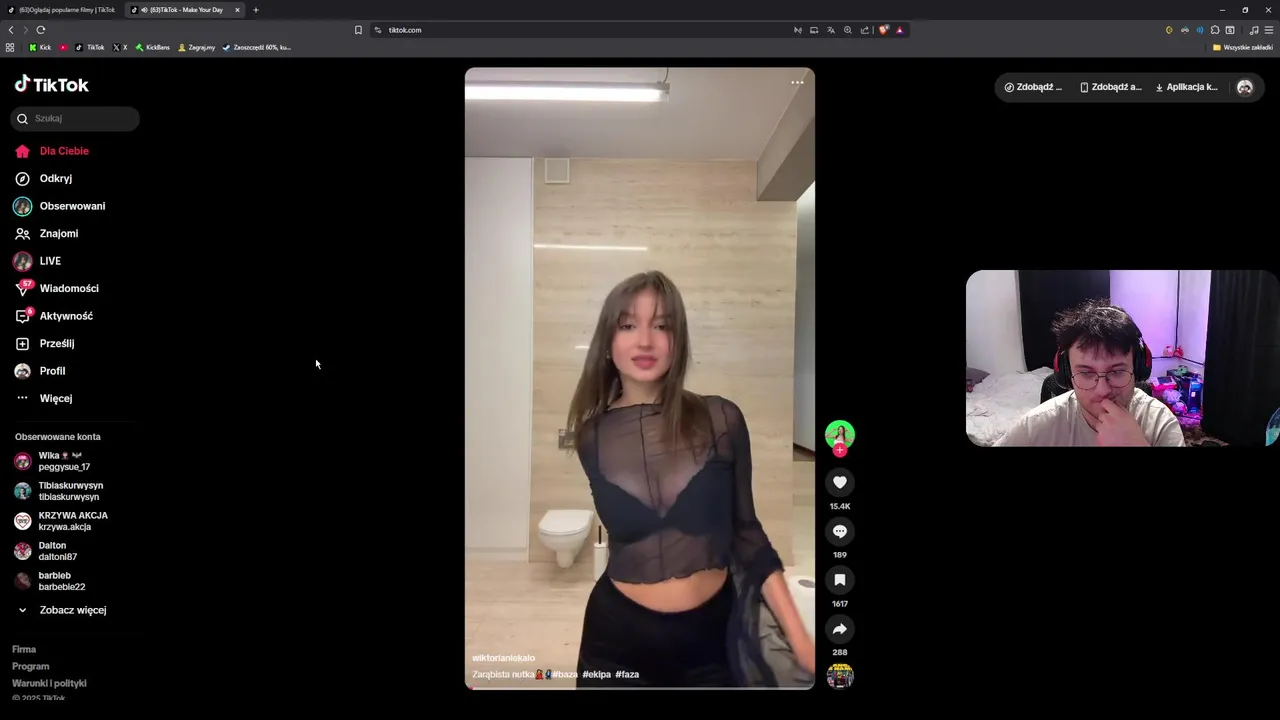Open the KickBans bookmark

[153, 47]
